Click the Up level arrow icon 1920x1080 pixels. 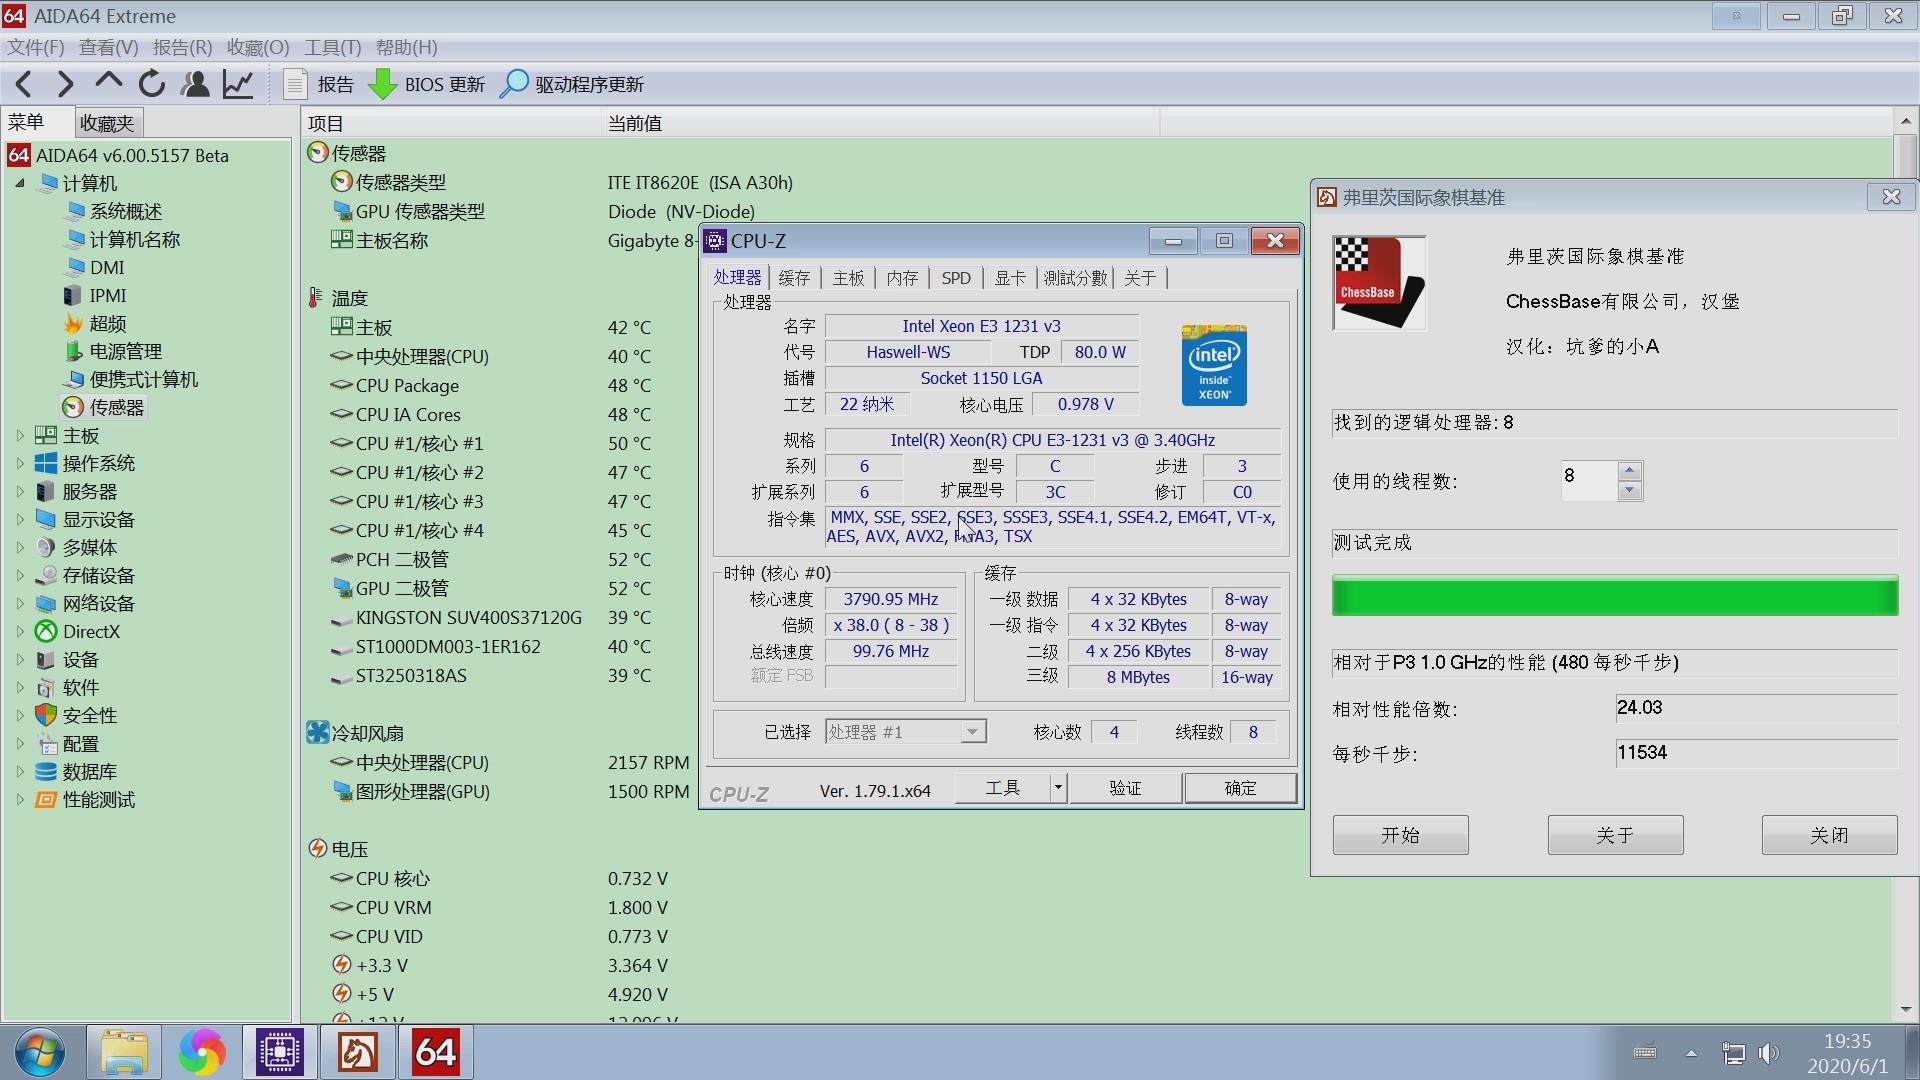[x=108, y=82]
